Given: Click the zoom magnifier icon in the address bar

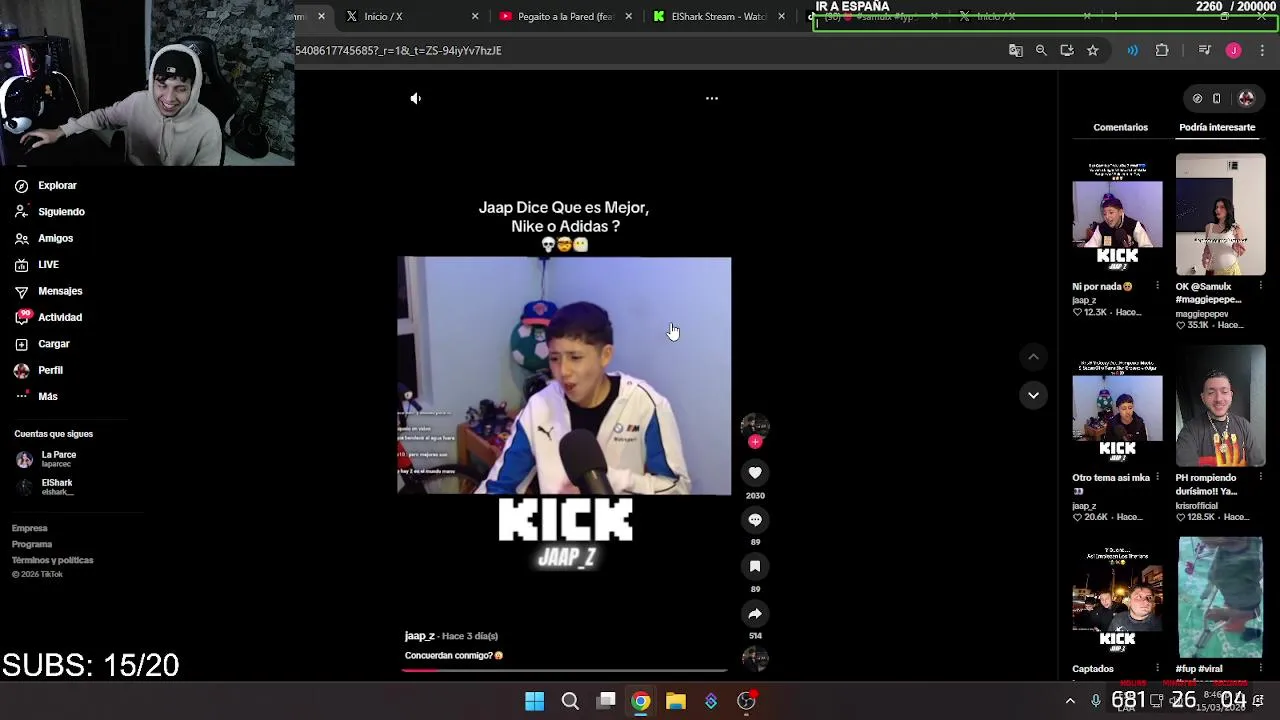Looking at the screenshot, I should pos(1041,50).
